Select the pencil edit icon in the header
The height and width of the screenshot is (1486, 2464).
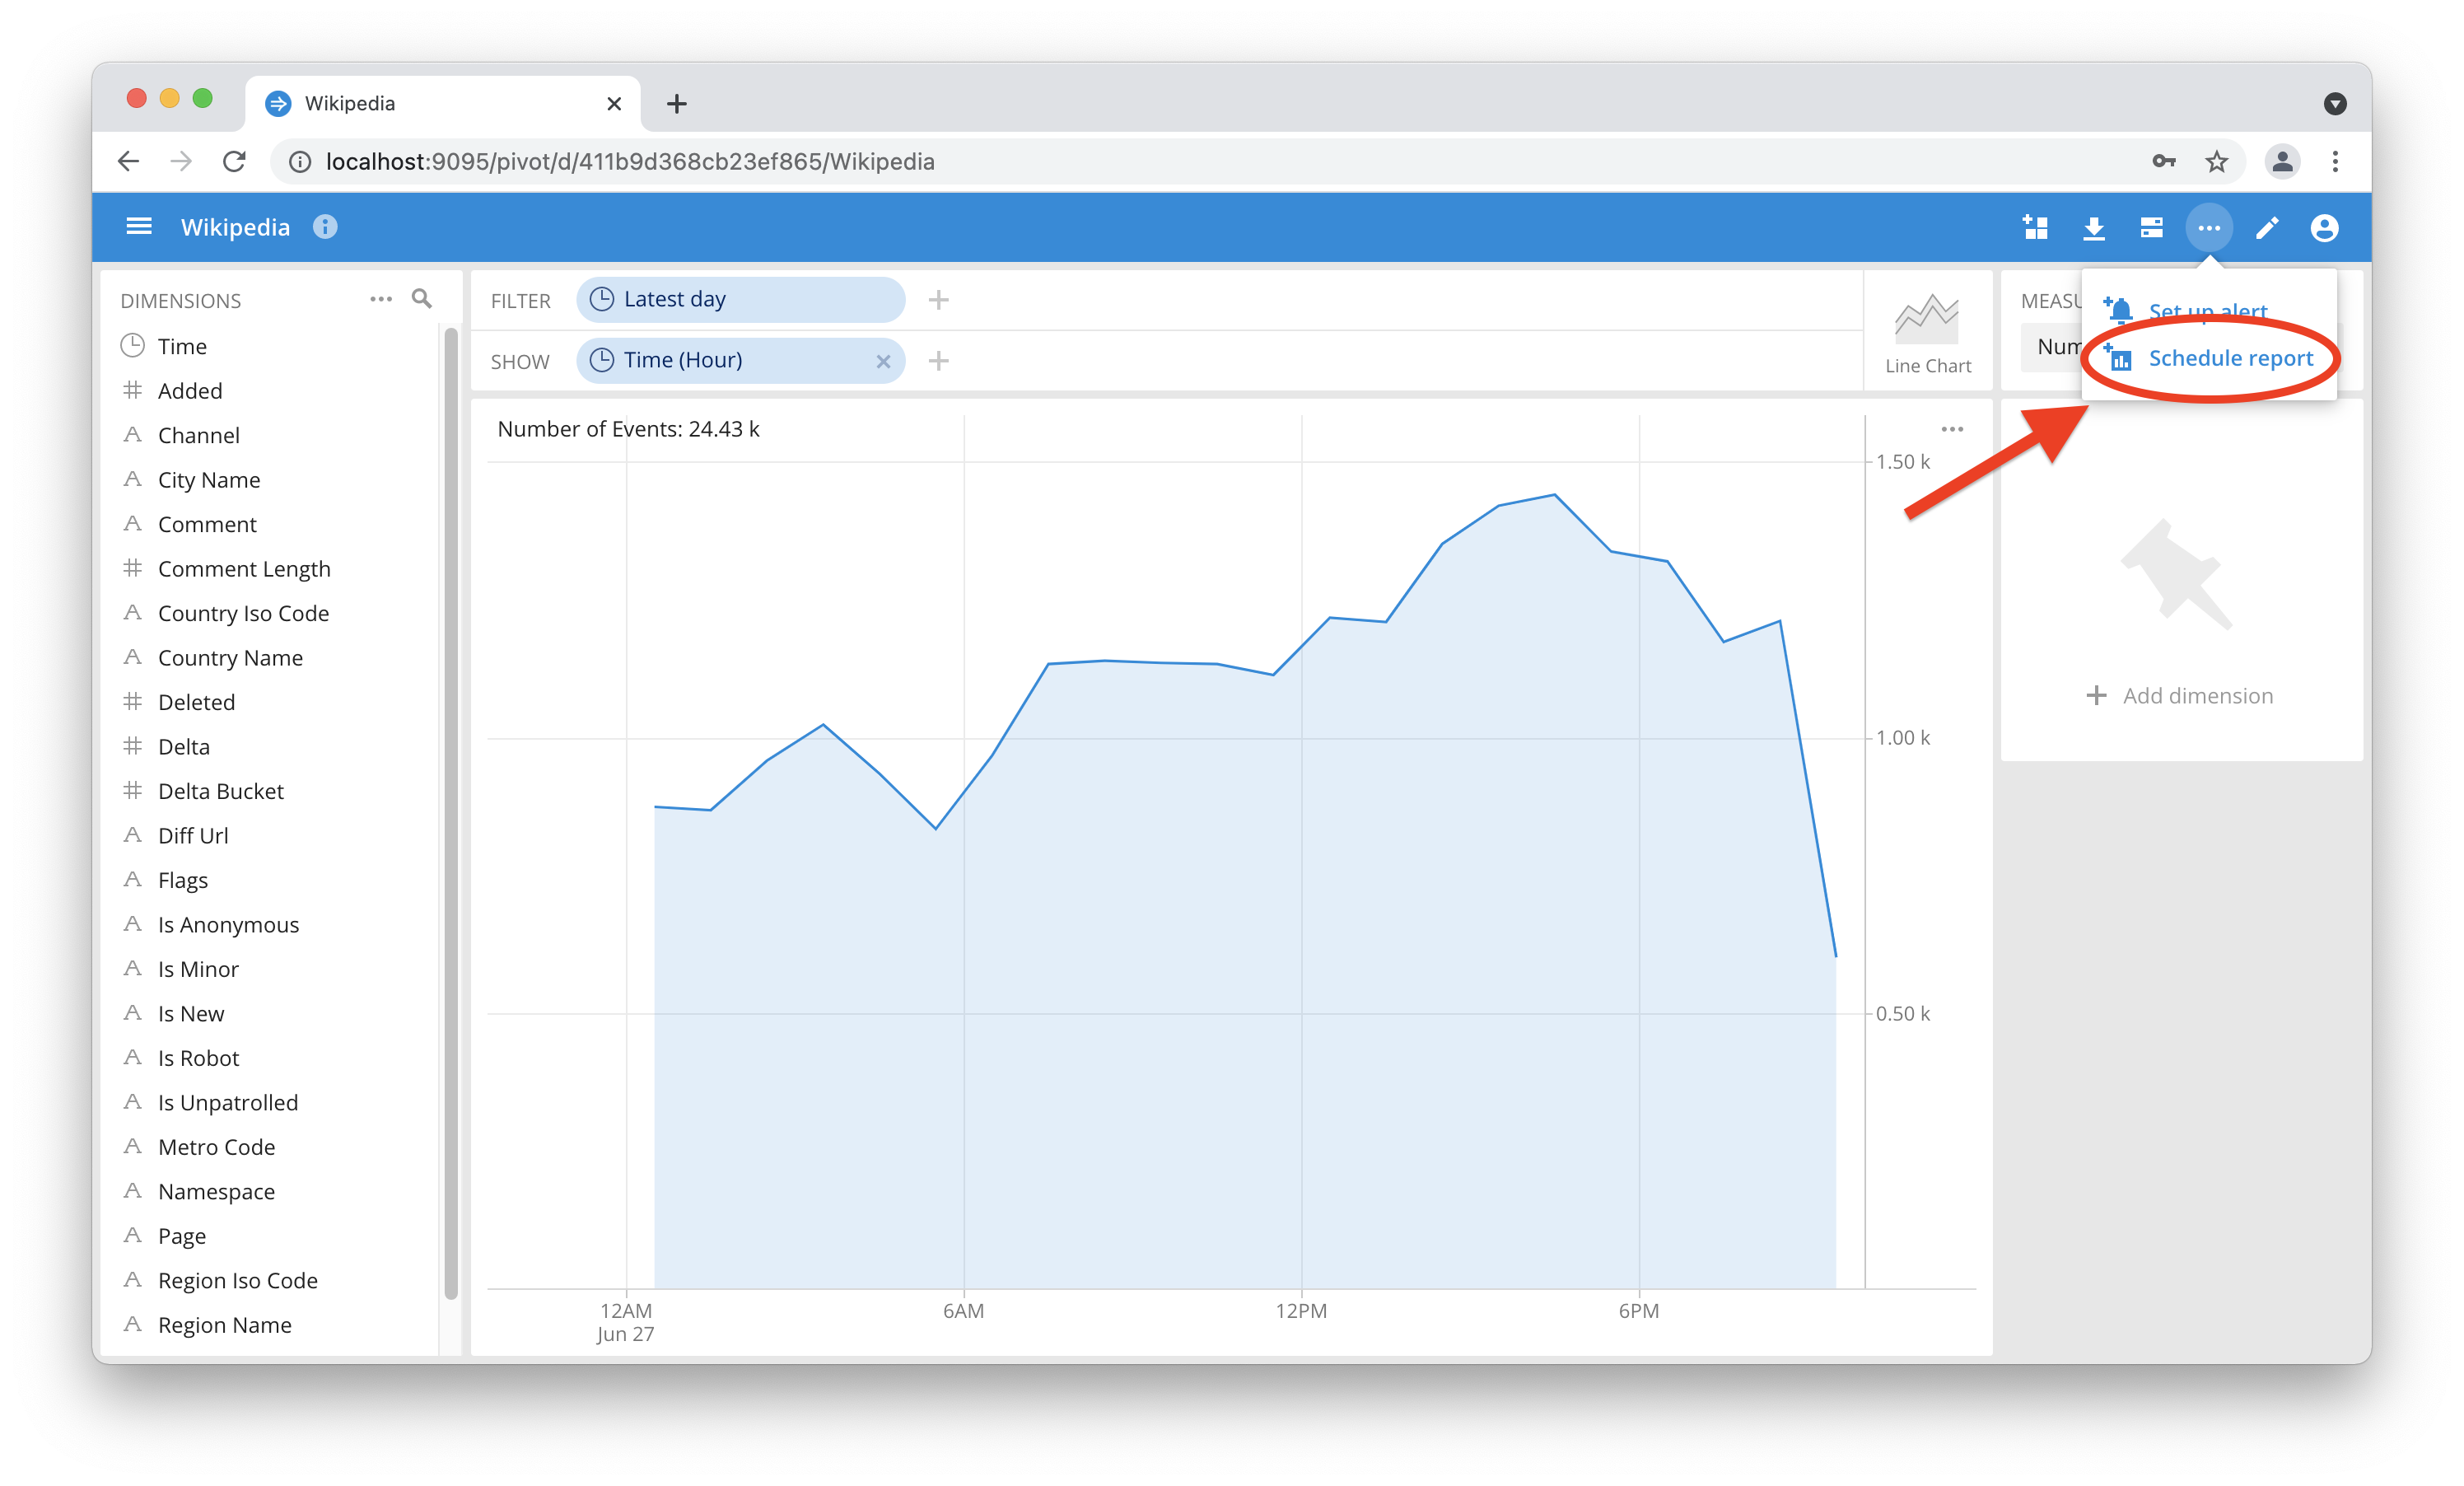2267,227
